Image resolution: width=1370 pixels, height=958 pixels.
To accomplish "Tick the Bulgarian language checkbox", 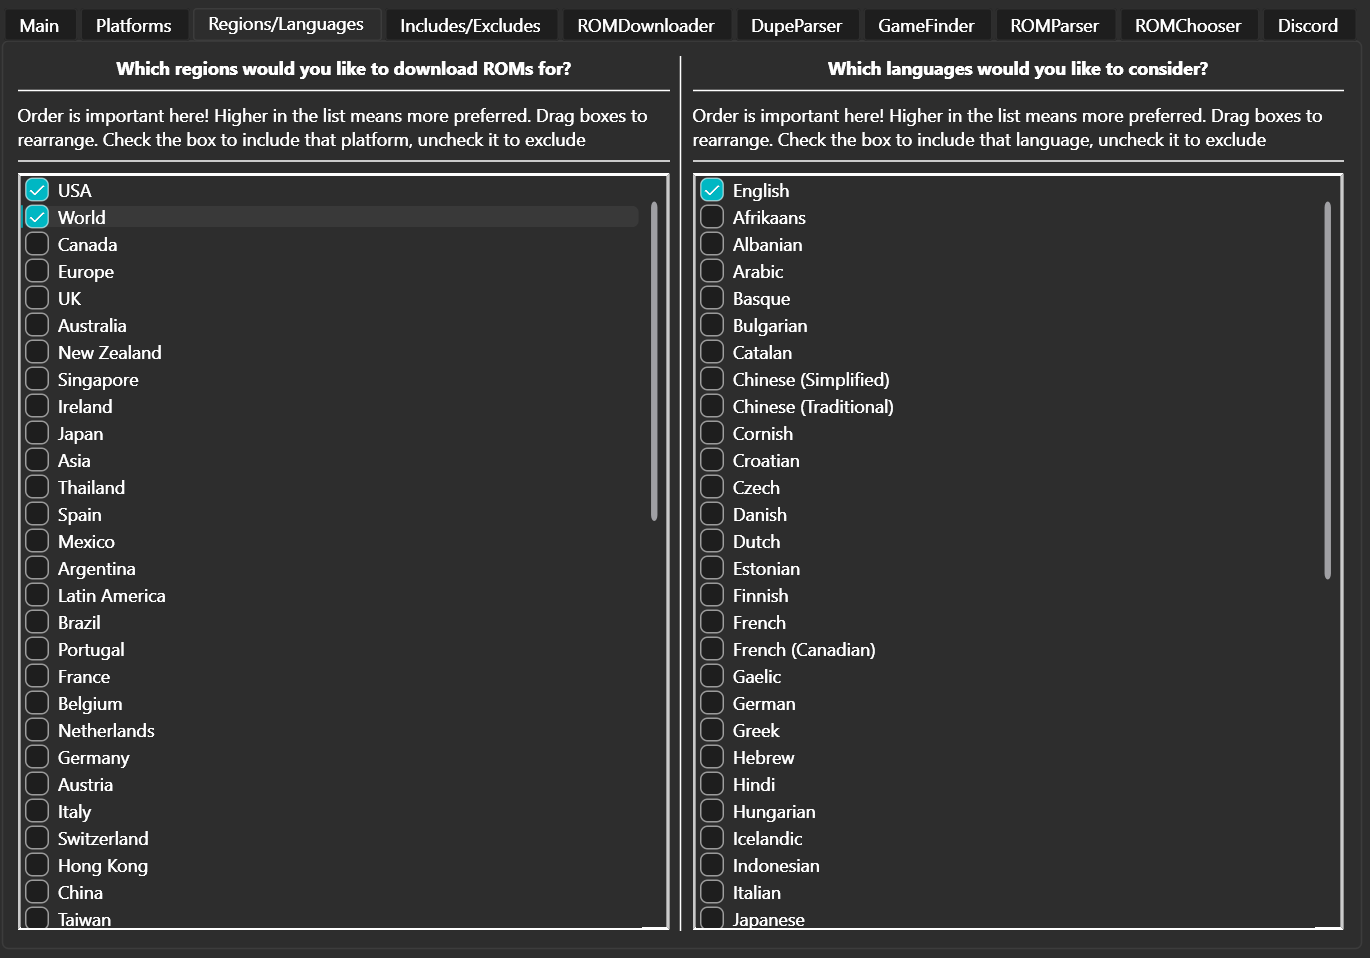I will (712, 324).
